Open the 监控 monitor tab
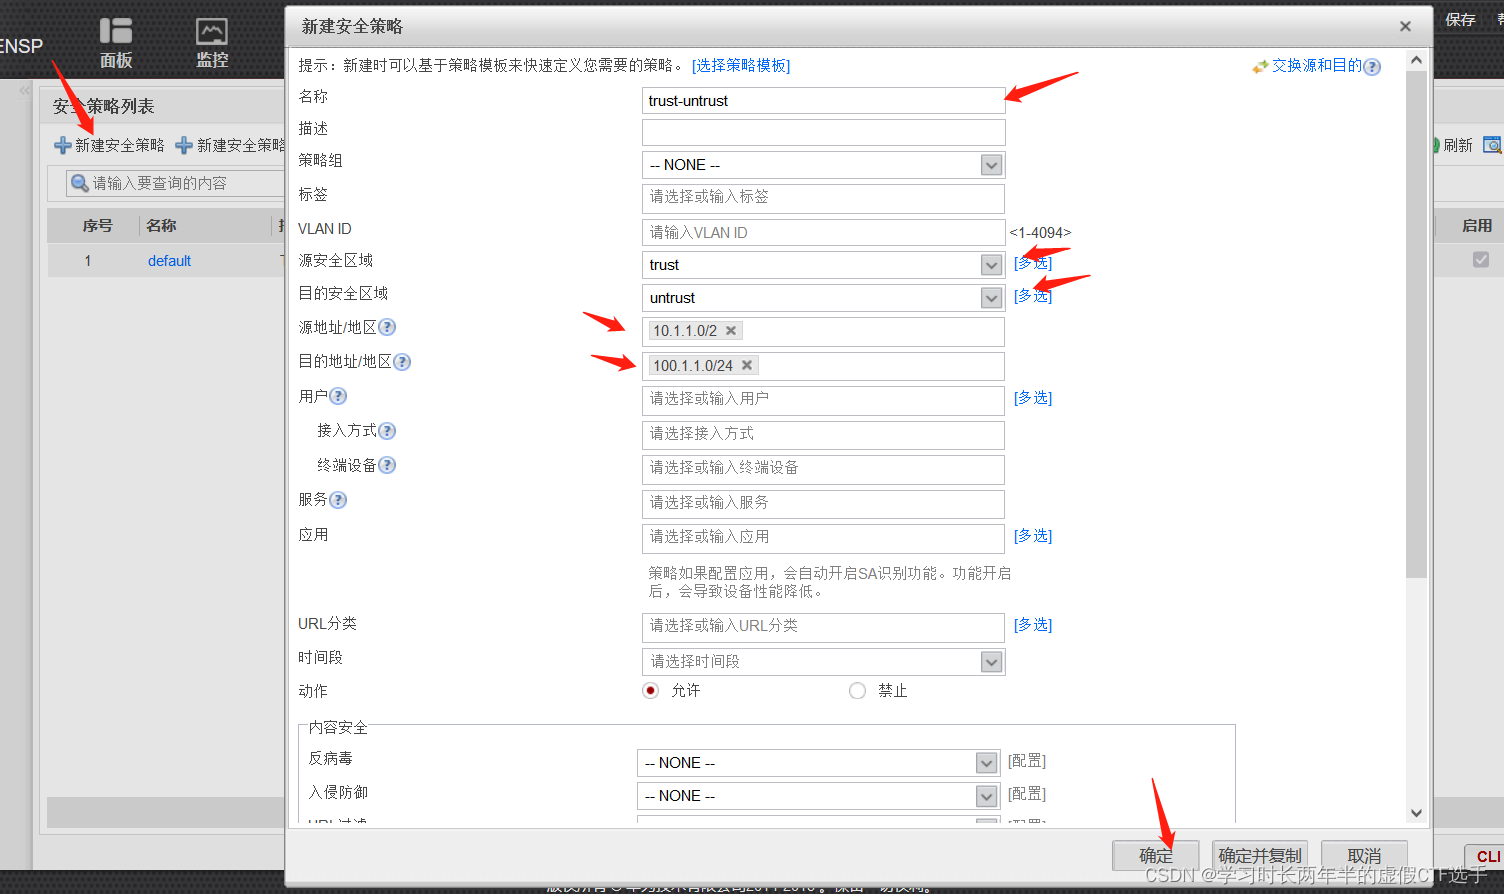1504x894 pixels. [212, 43]
